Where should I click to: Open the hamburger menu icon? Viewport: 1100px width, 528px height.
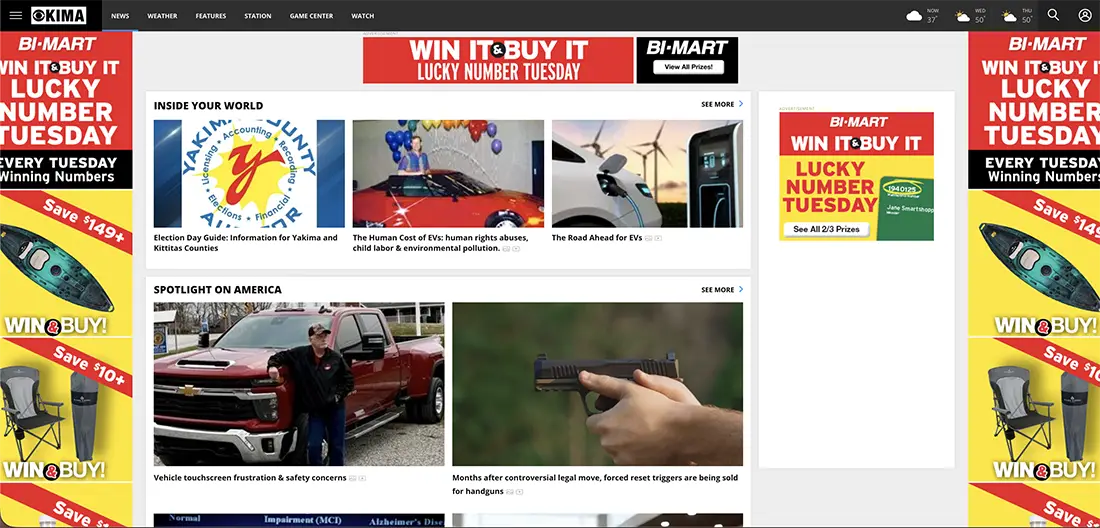[15, 15]
